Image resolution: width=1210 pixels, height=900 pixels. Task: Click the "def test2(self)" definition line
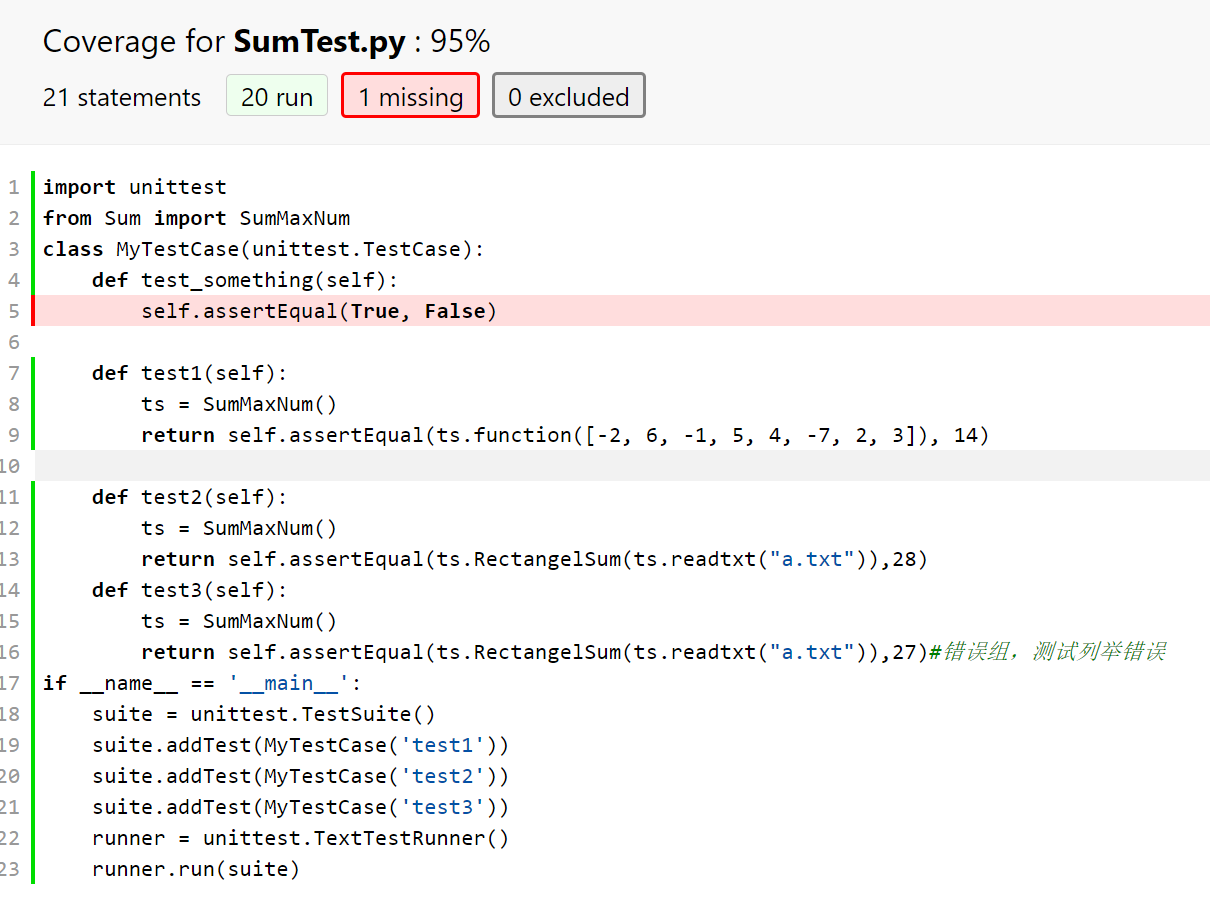tap(189, 497)
